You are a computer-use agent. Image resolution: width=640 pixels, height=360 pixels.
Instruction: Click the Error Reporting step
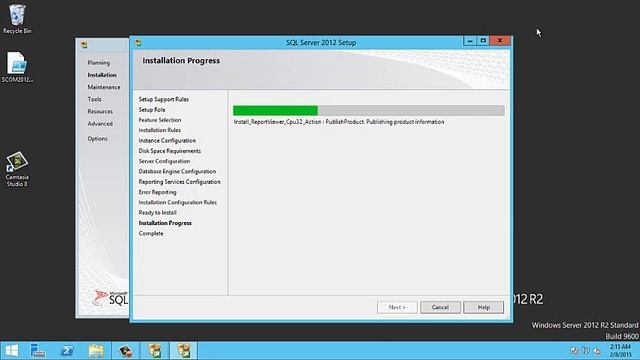pyautogui.click(x=157, y=192)
